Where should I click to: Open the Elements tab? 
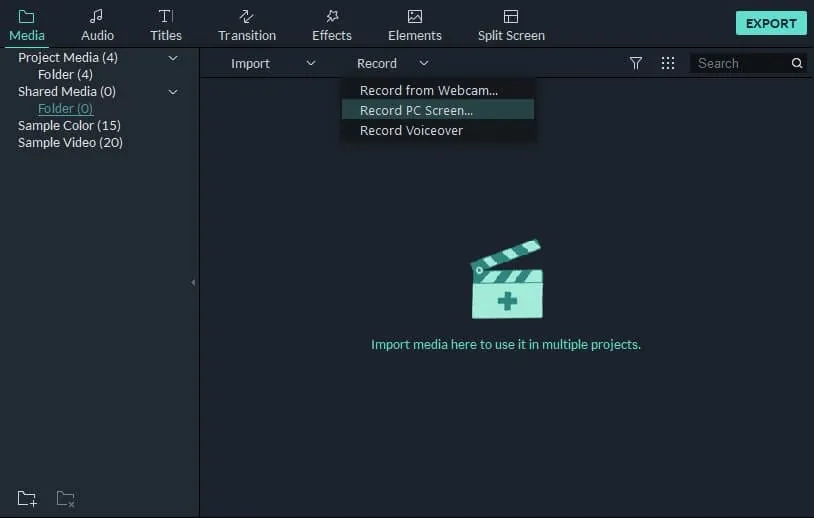point(415,25)
